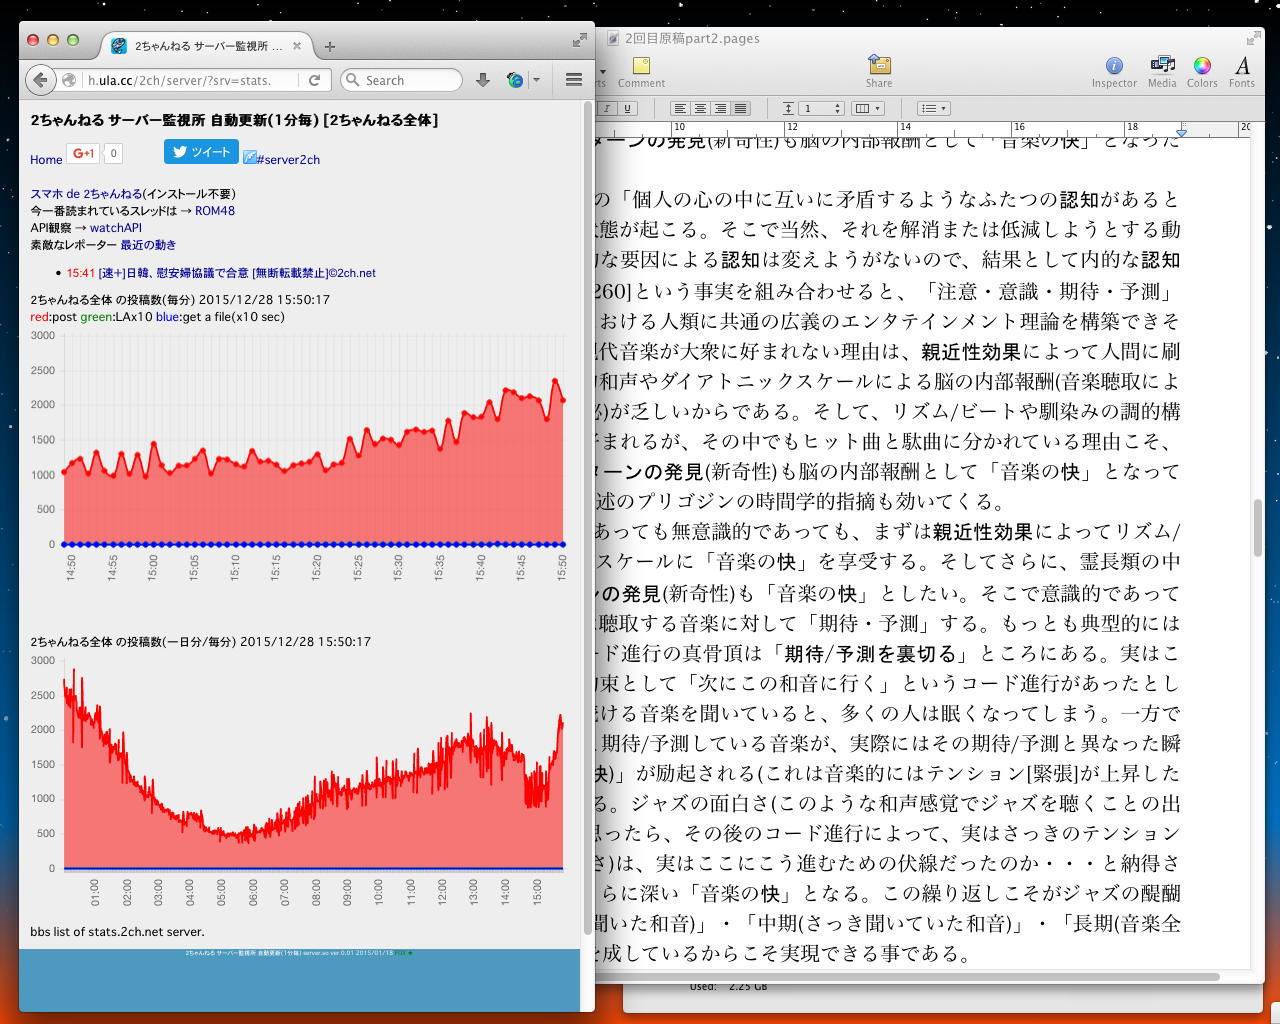Close the 2ちゃんねる サーバー監視所 tab
1280x1024 pixels.
coord(297,46)
